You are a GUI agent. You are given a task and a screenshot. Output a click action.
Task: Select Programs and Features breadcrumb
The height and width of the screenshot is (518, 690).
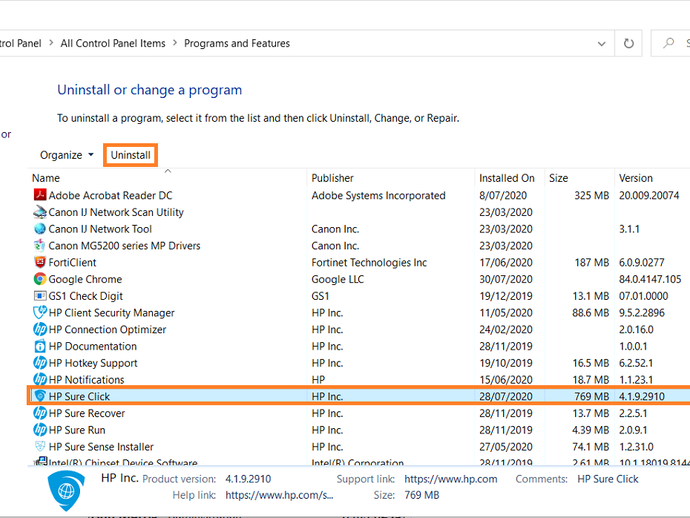[237, 44]
